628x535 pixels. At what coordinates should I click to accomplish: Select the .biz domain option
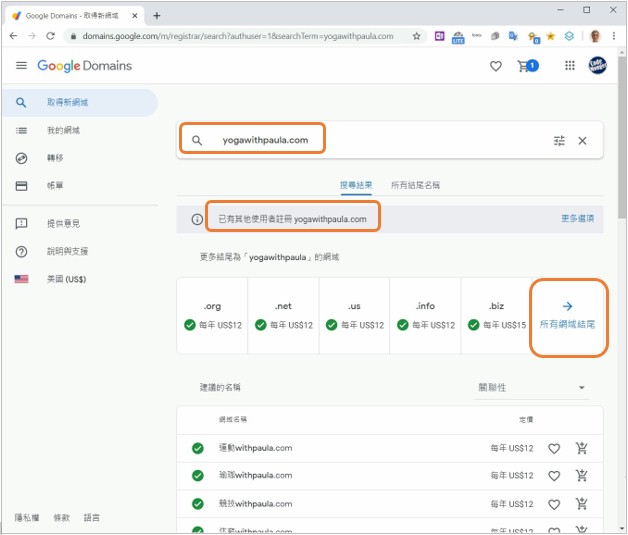click(496, 316)
